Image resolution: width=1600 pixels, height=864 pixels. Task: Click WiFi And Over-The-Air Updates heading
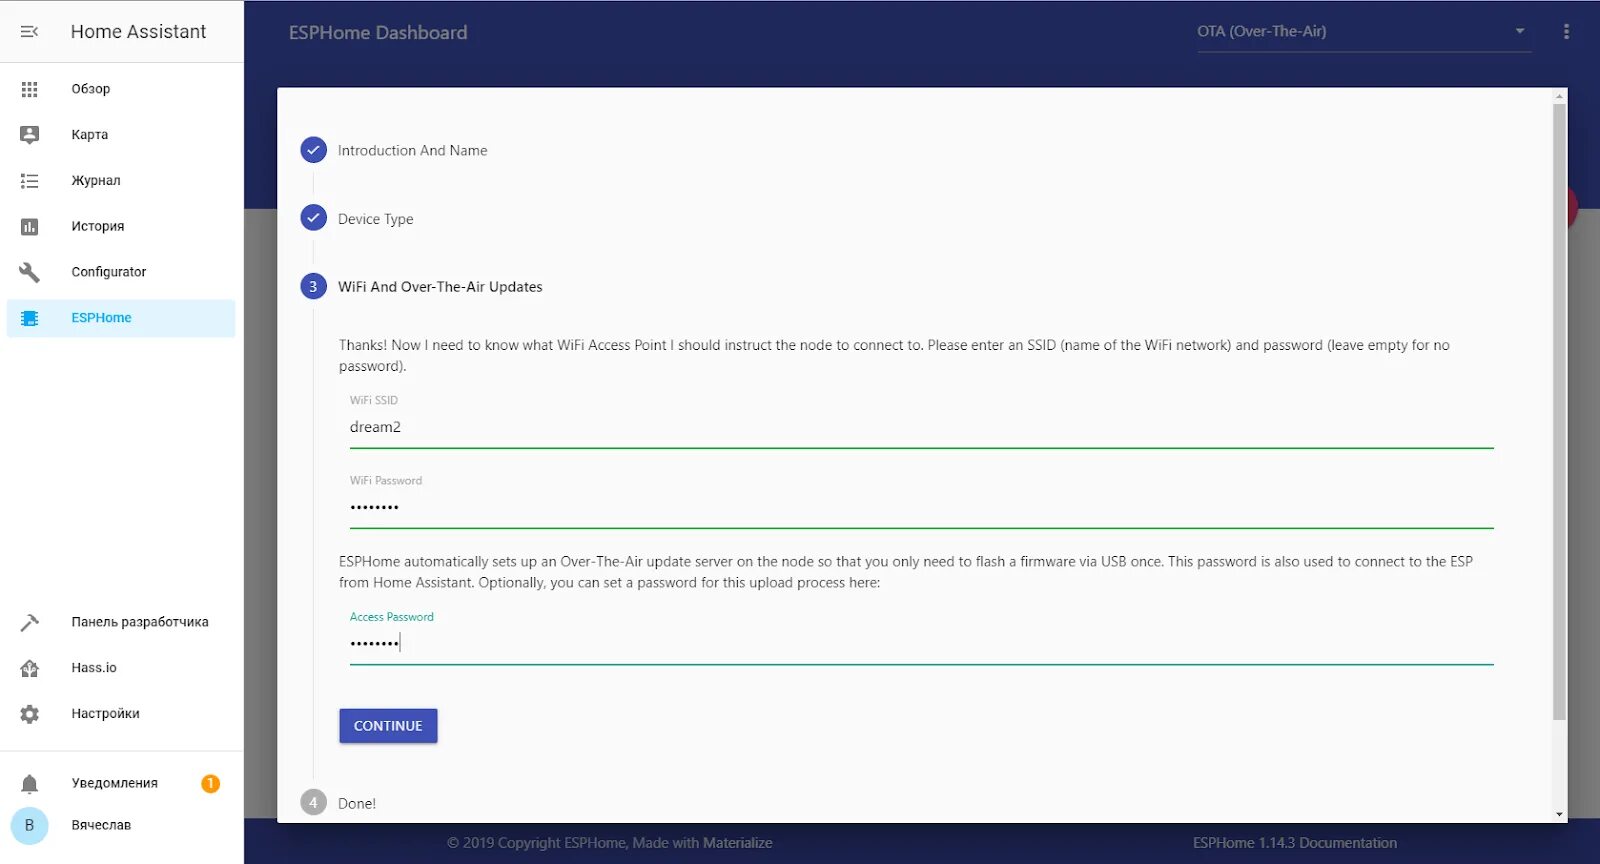click(x=440, y=287)
